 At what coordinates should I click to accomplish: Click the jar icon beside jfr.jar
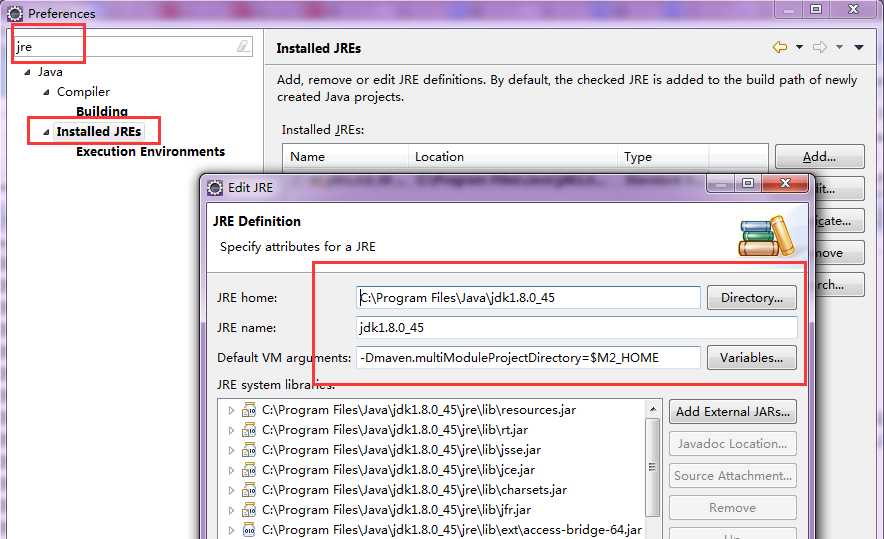pos(249,510)
